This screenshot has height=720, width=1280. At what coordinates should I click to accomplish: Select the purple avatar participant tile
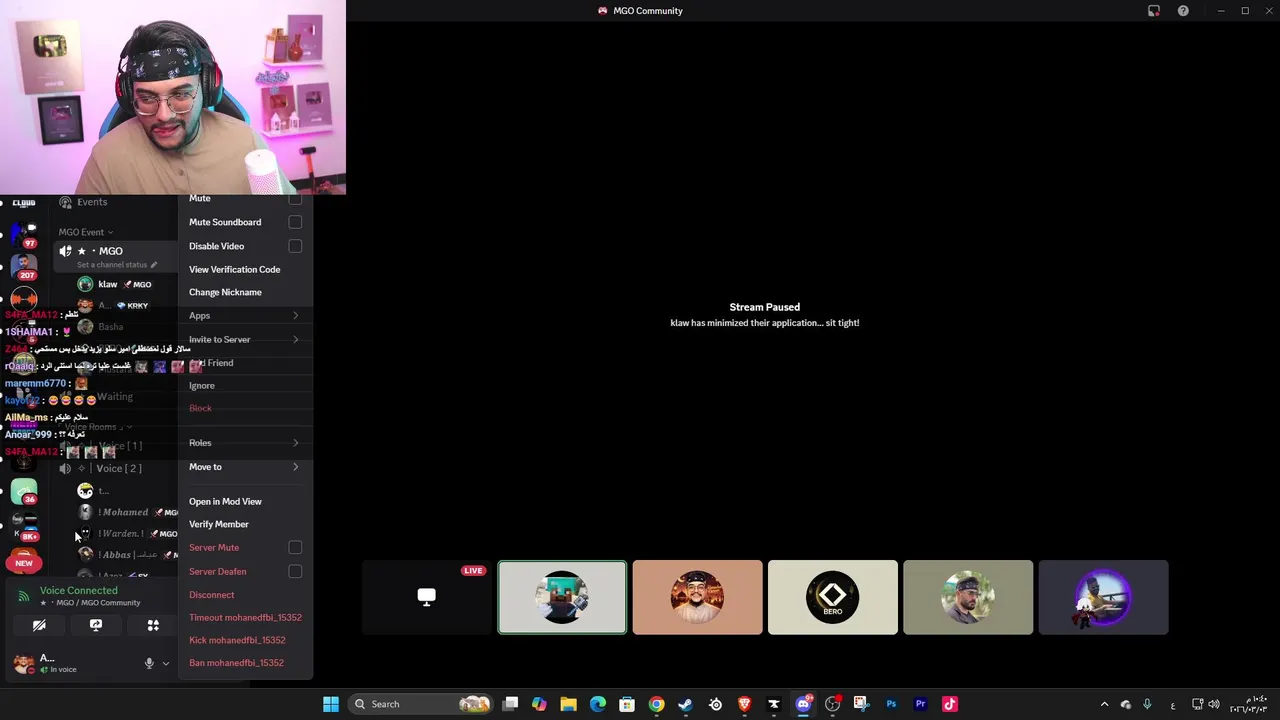[1103, 597]
